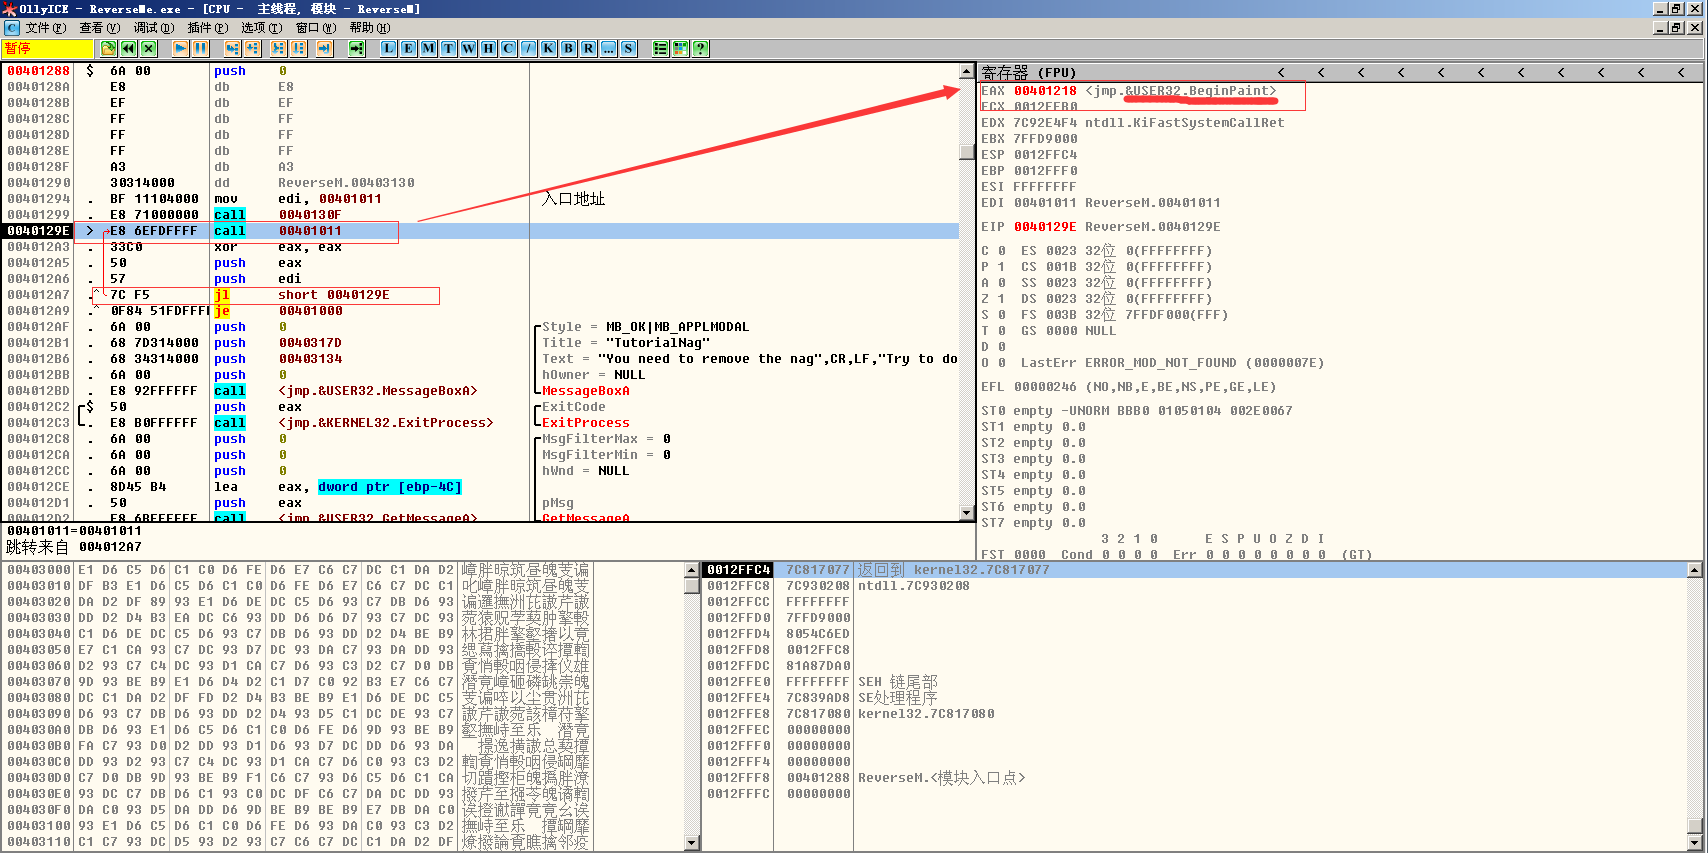Click the Restart program rewind icon
Viewport: 1708px width, 853px height.
pyautogui.click(x=128, y=48)
